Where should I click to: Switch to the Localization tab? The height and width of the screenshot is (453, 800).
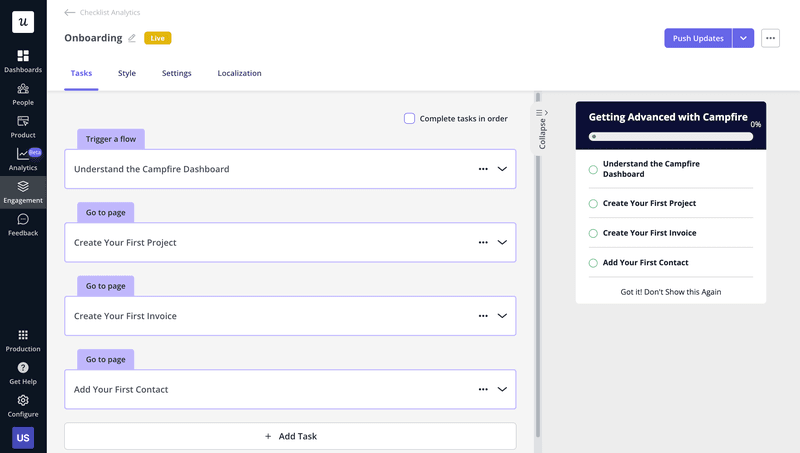tap(239, 73)
